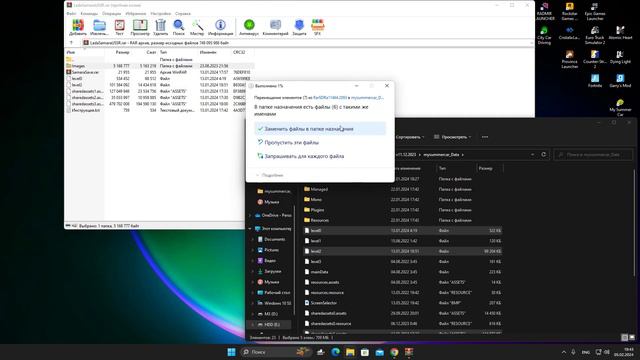Select the mainData file in Explorer

click(x=402, y=272)
